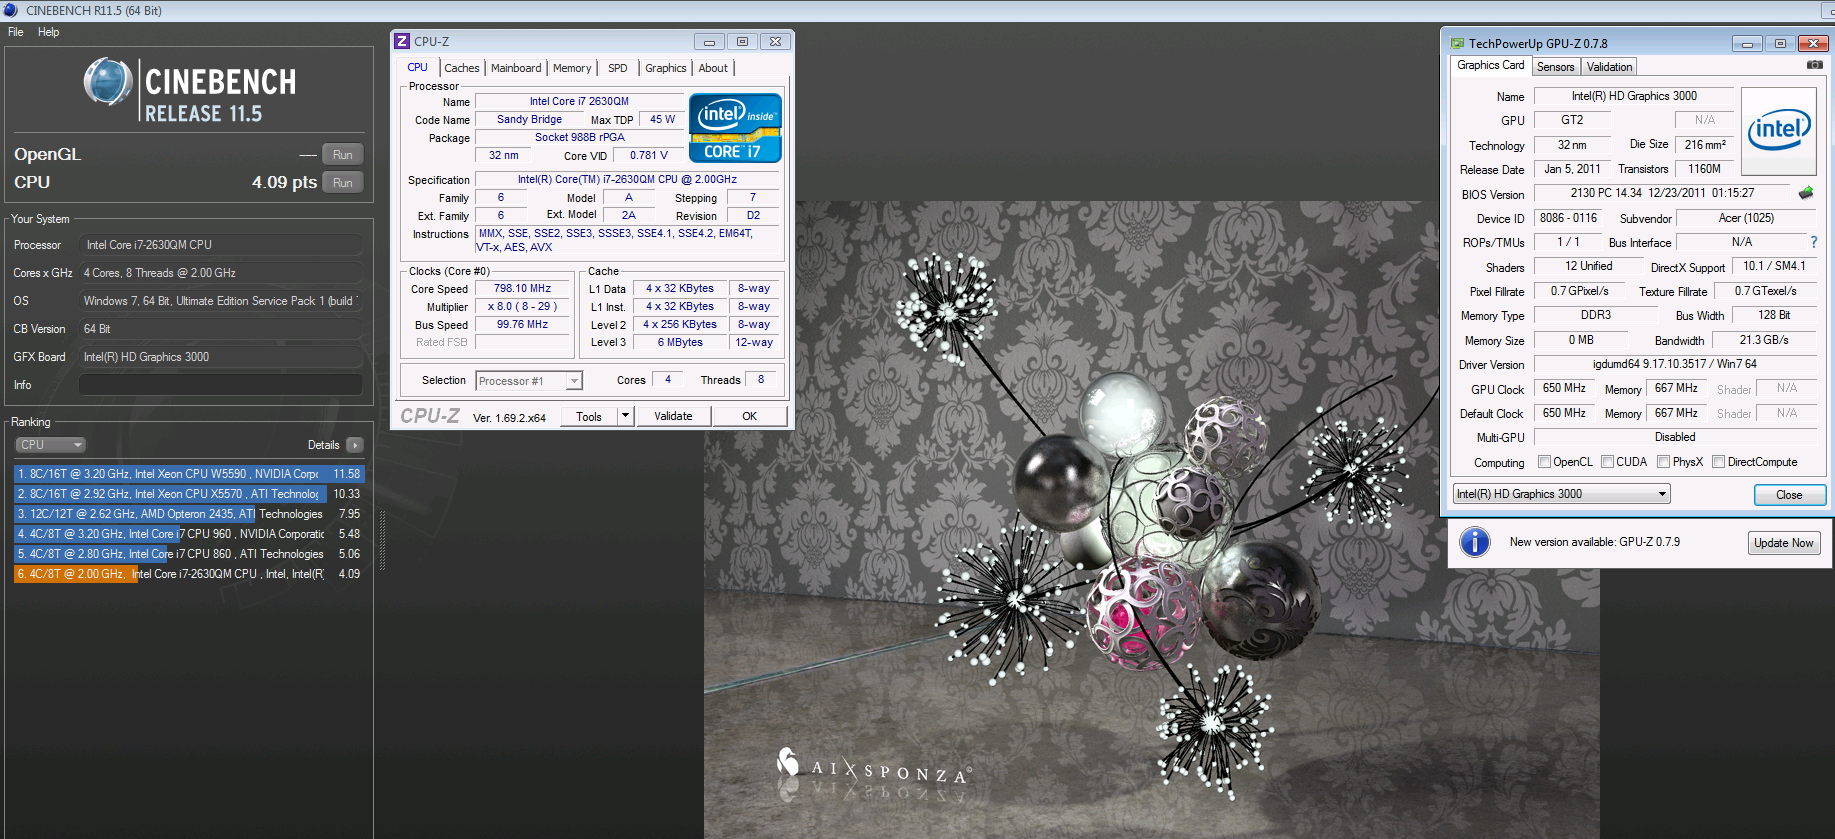Click the Intel Core i7 logo in CPU-Z
Viewport: 1835px width, 839px height.
point(735,128)
